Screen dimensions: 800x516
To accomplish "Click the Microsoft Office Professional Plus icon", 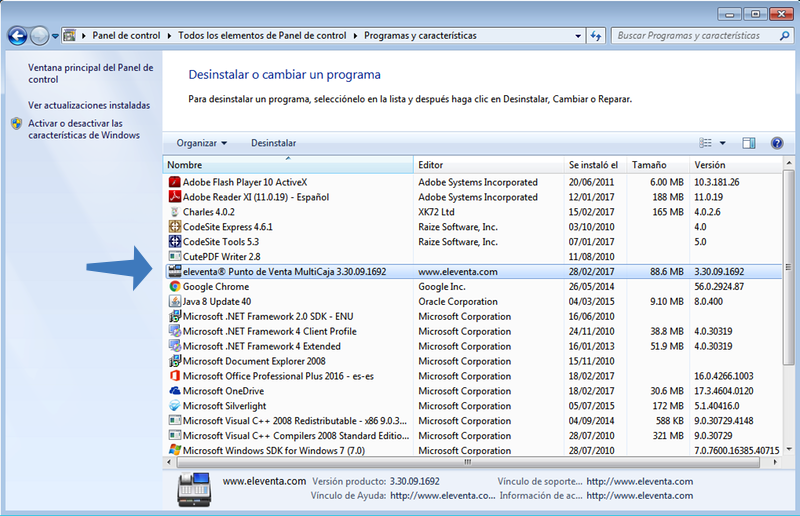I will point(174,376).
